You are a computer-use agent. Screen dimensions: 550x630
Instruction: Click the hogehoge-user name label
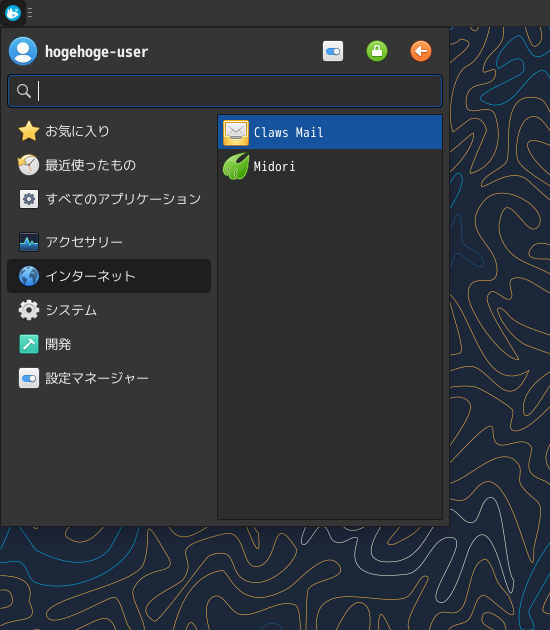96,51
